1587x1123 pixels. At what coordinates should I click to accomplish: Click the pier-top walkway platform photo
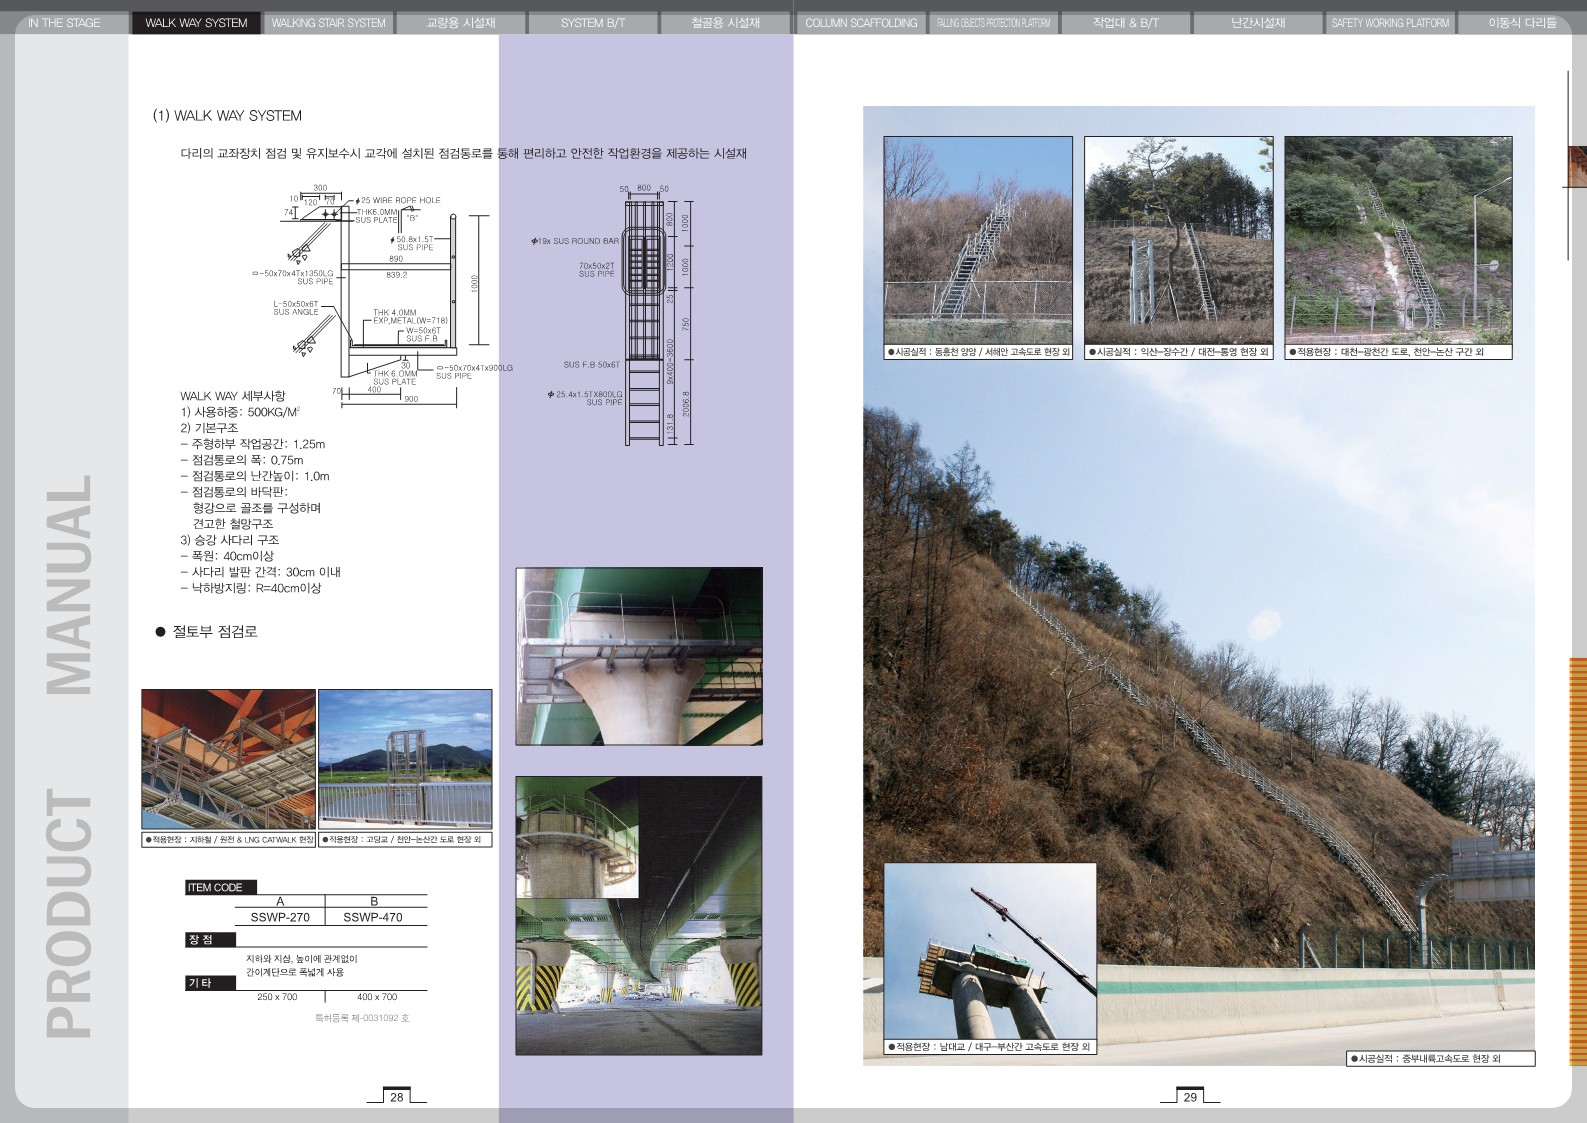tap(639, 656)
